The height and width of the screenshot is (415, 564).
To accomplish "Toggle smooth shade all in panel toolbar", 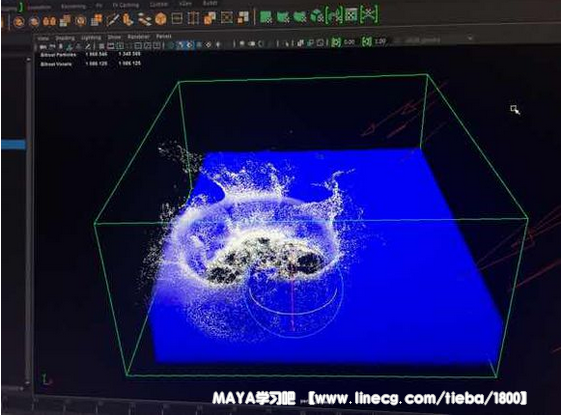I will (180, 45).
